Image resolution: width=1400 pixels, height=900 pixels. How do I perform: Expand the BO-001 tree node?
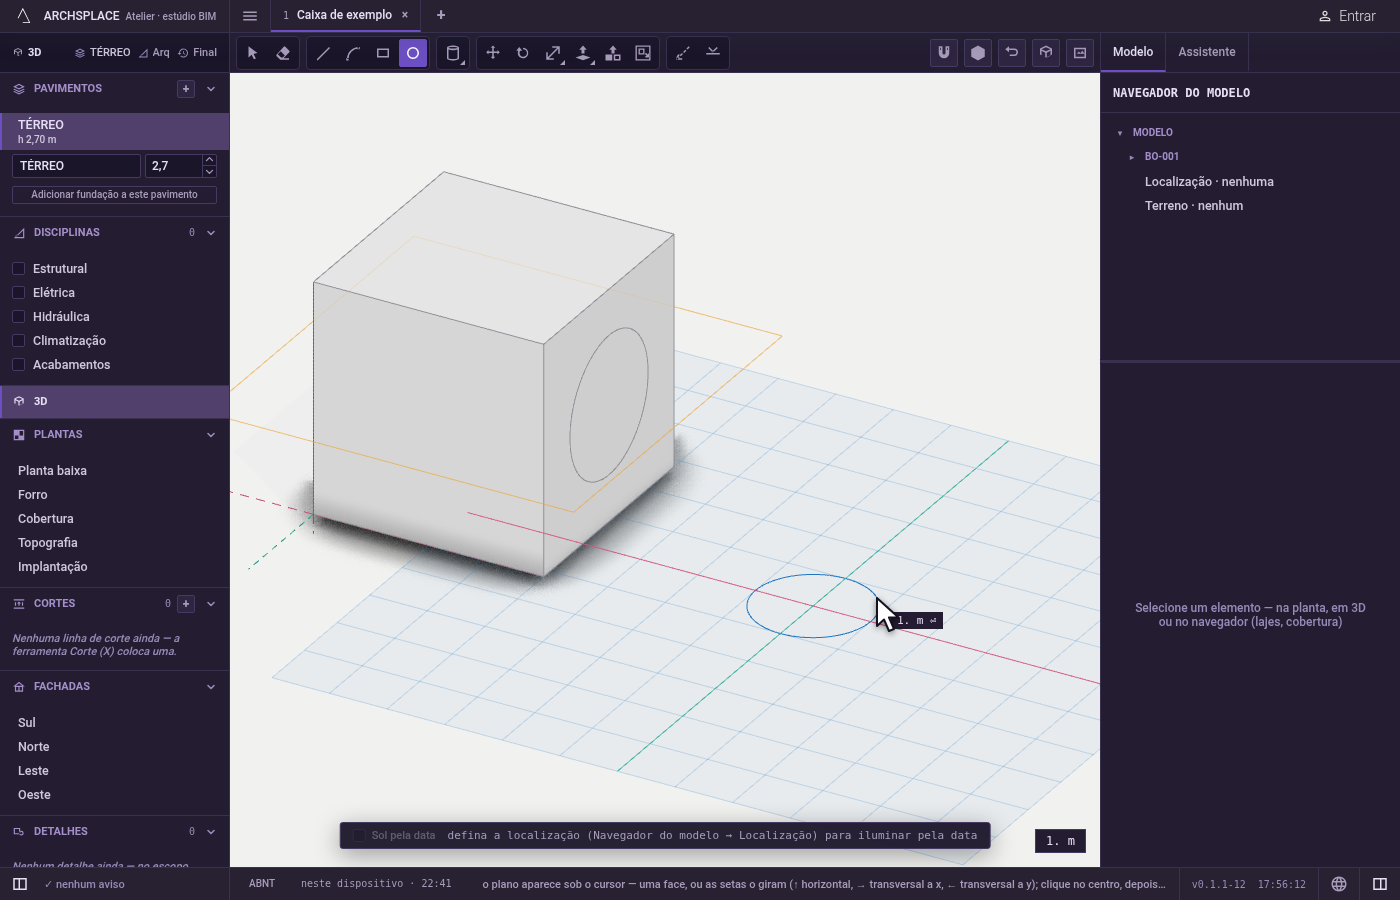click(1132, 157)
